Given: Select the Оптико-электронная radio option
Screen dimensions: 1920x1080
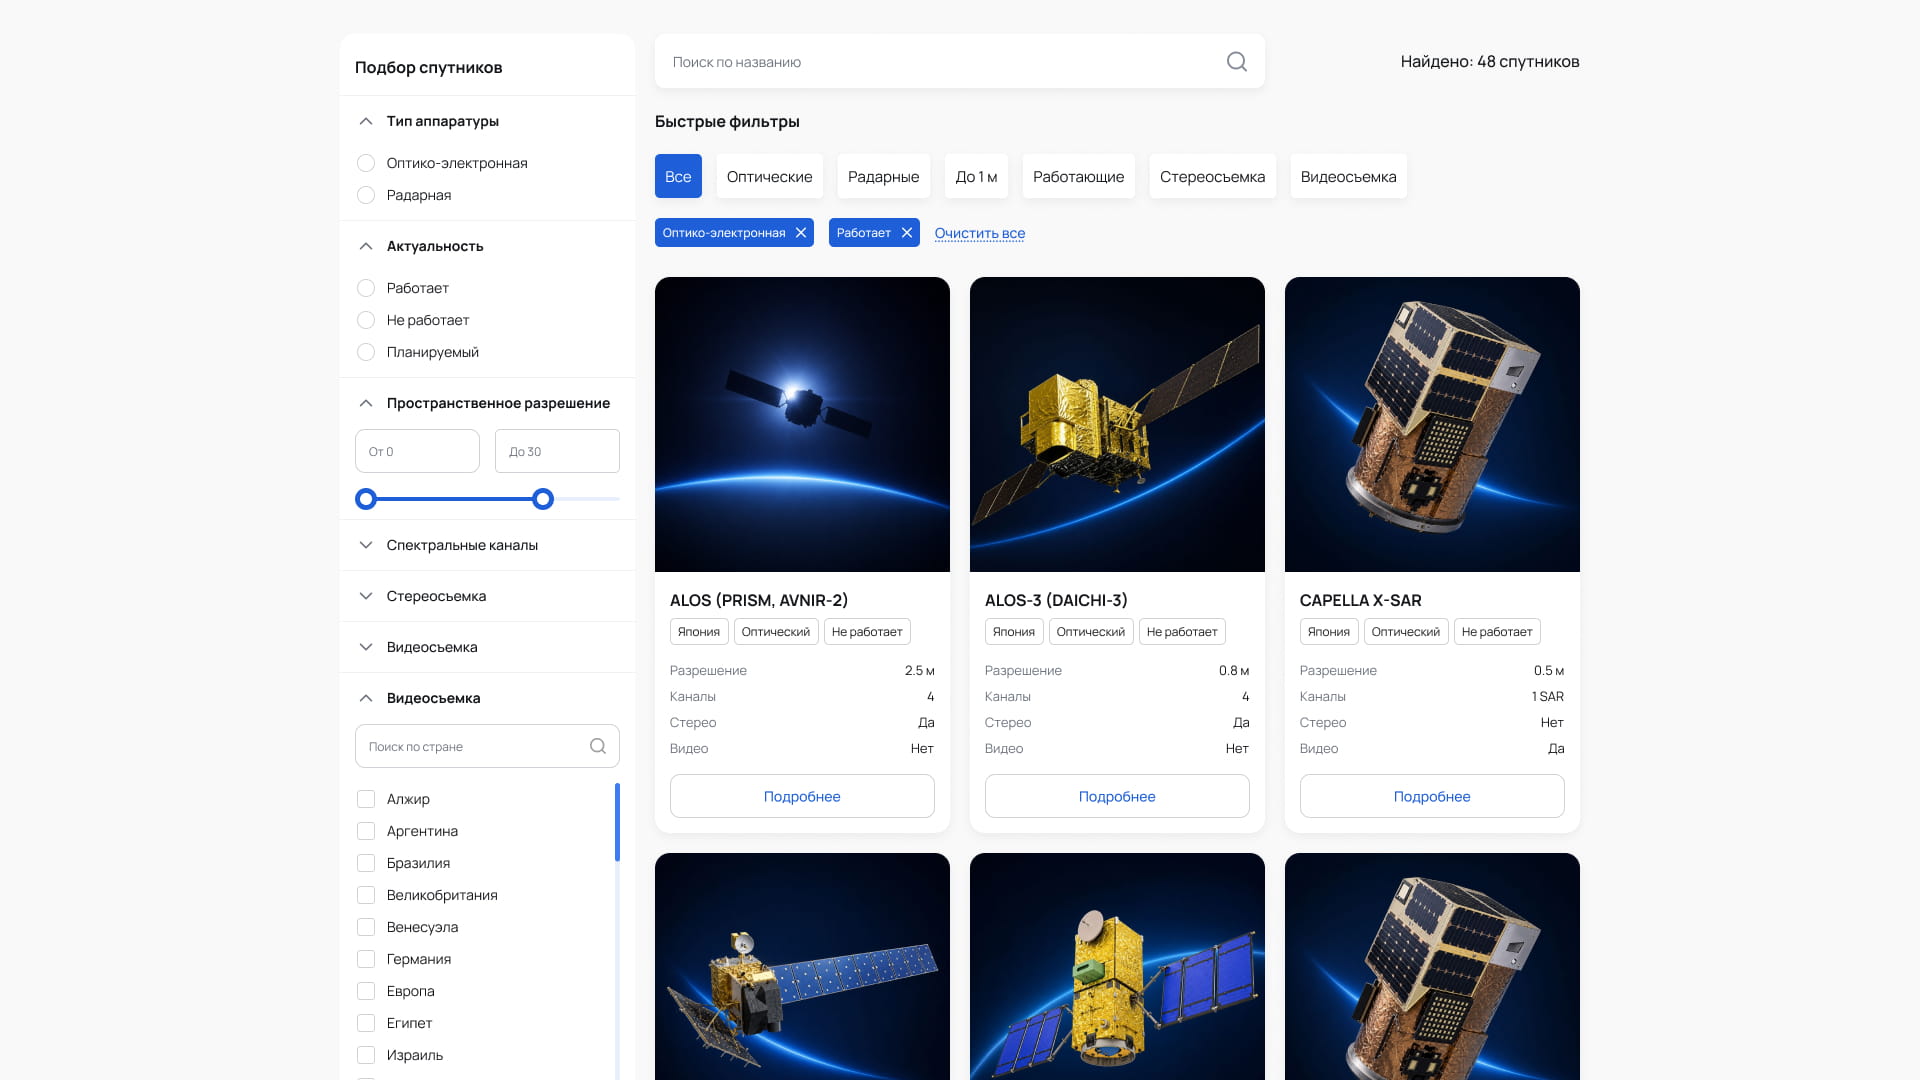Looking at the screenshot, I should (x=366, y=163).
